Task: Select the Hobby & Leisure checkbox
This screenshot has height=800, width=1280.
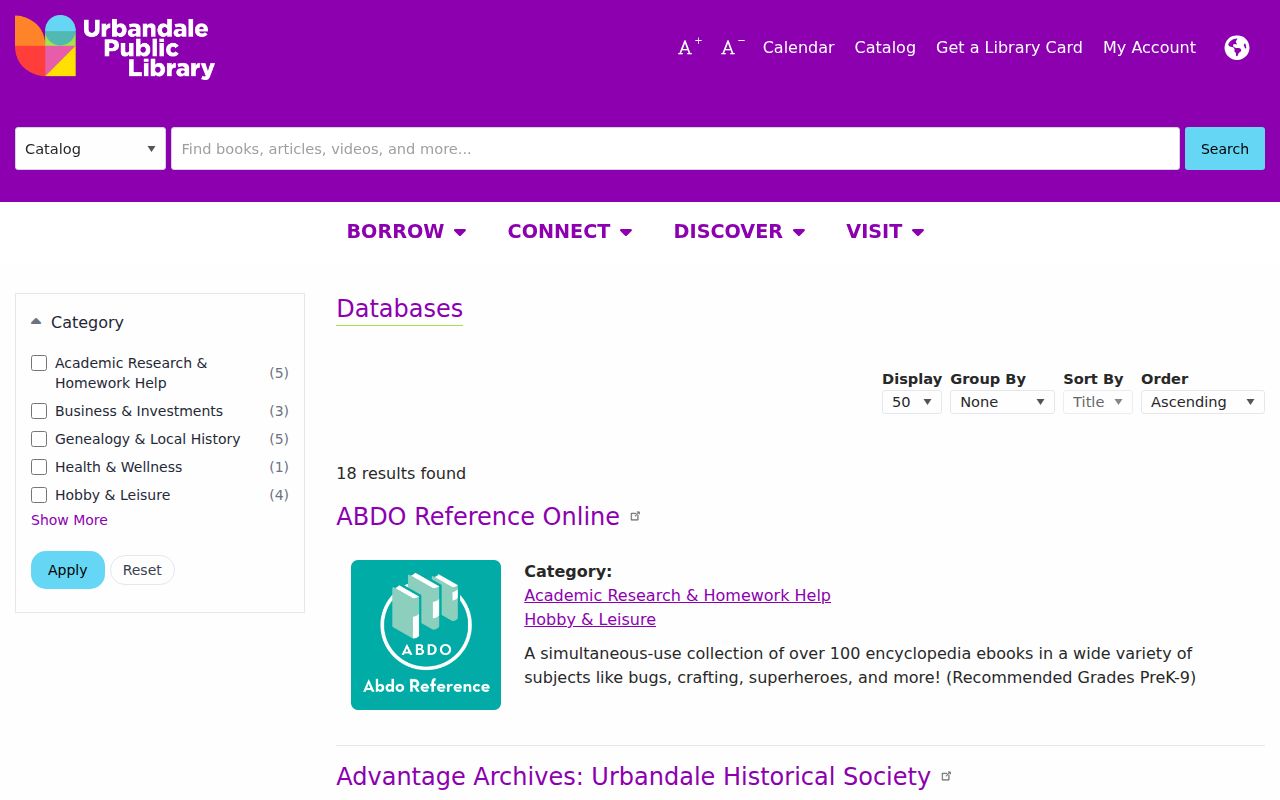Action: coord(39,495)
